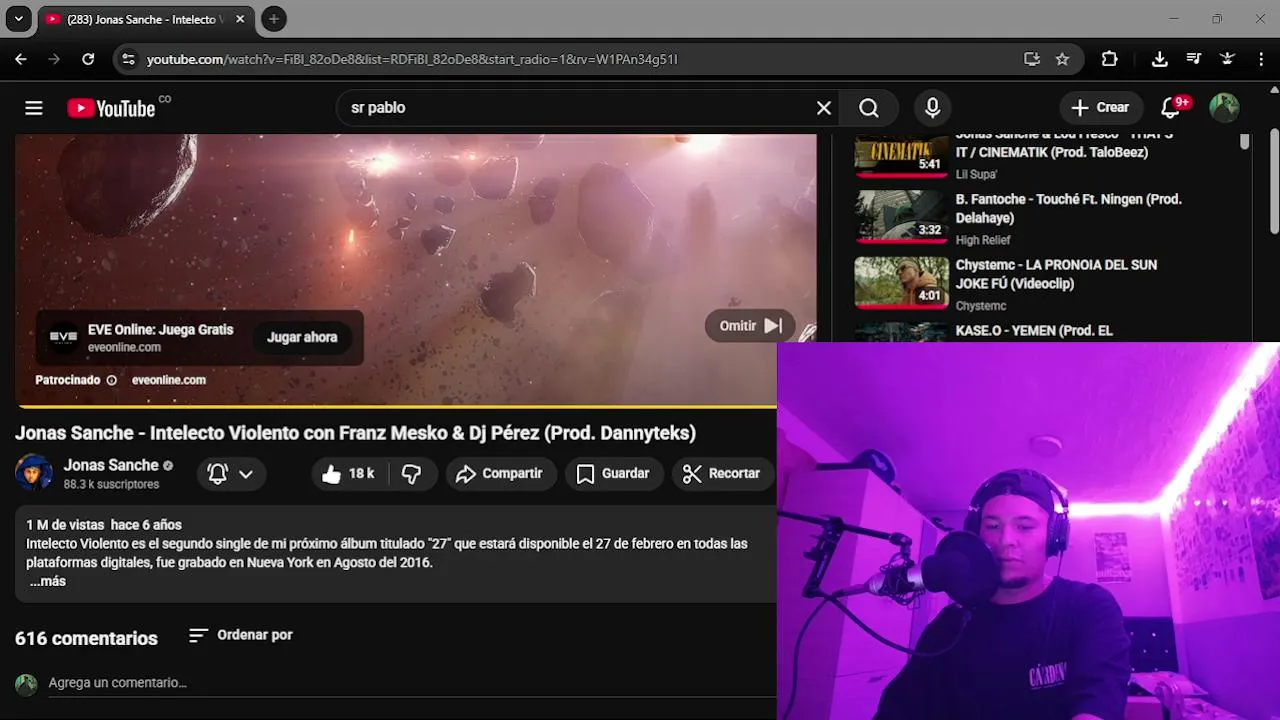Image resolution: width=1280 pixels, height=720 pixels.
Task: Click the browser profile icon
Action: [x=1227, y=59]
